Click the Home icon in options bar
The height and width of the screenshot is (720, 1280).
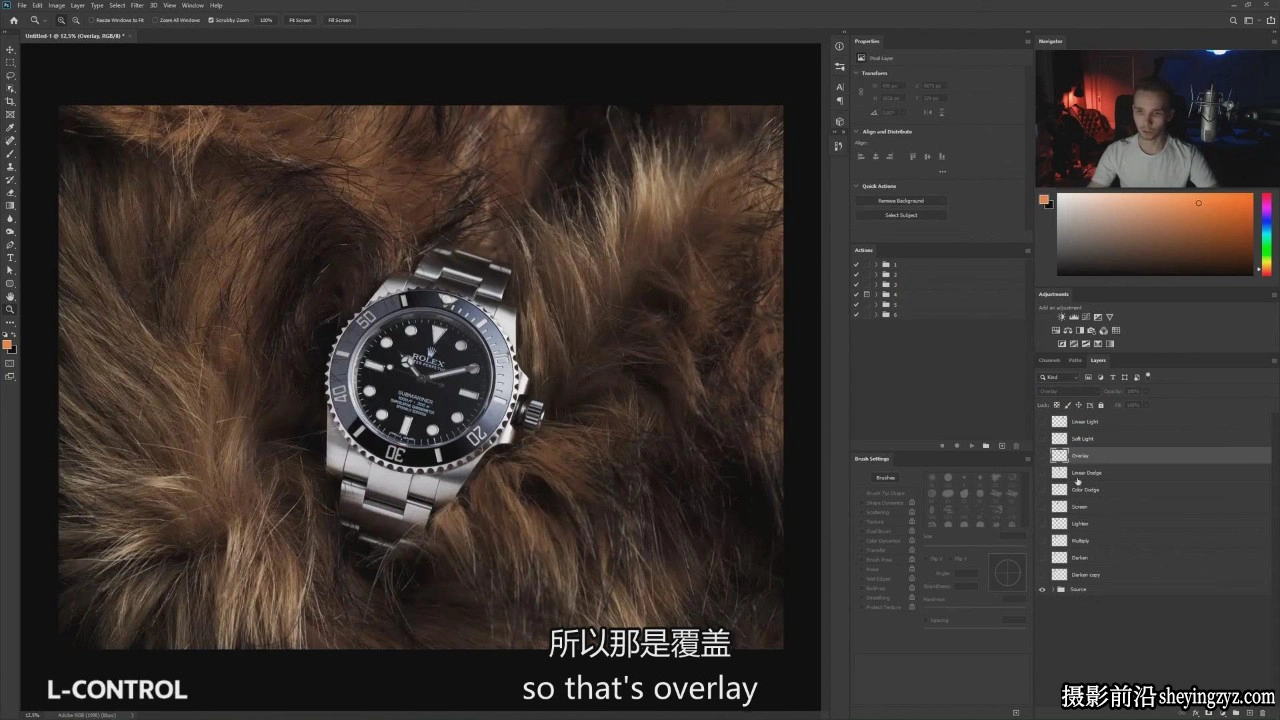13,19
